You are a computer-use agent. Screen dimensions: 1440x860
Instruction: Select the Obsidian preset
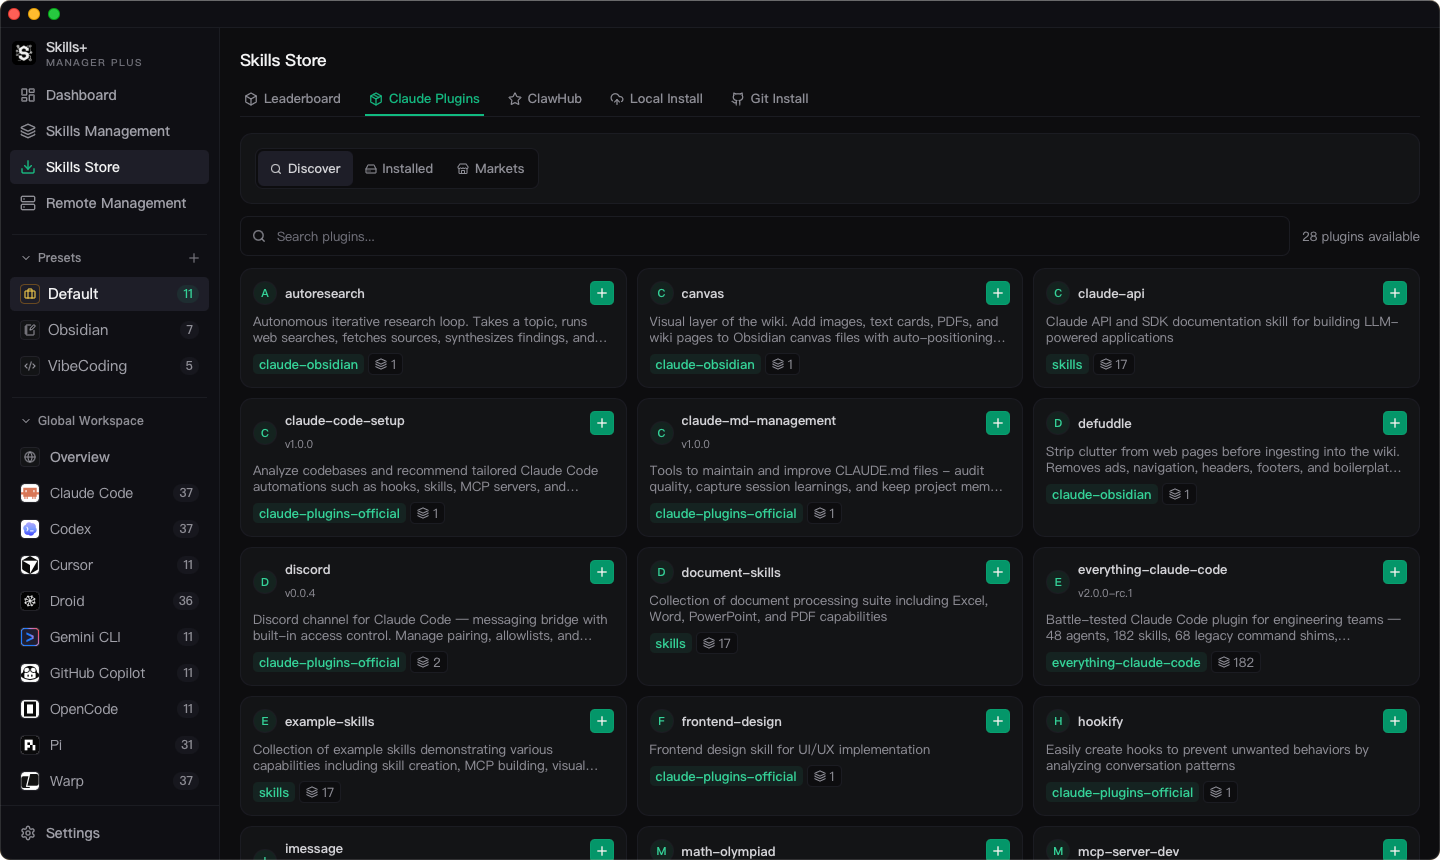click(109, 330)
